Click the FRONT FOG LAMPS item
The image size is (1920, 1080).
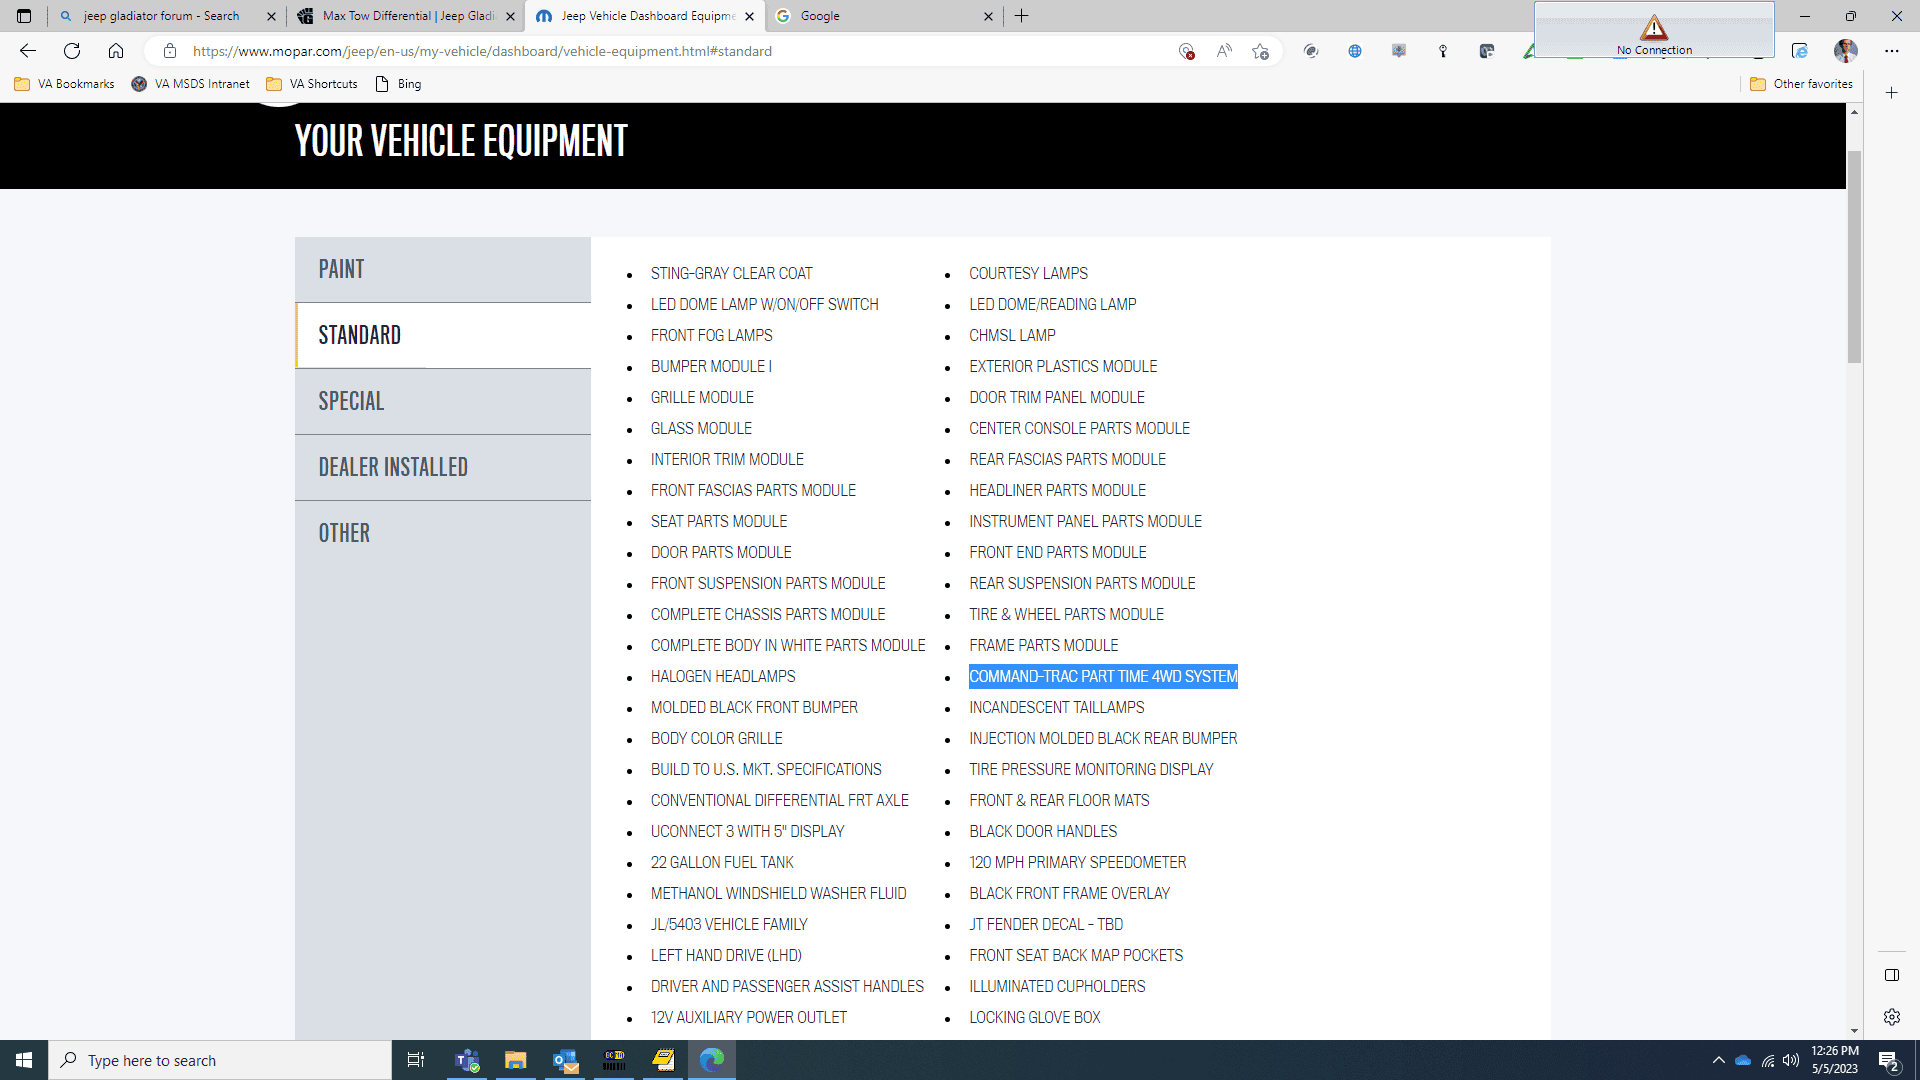click(x=711, y=336)
